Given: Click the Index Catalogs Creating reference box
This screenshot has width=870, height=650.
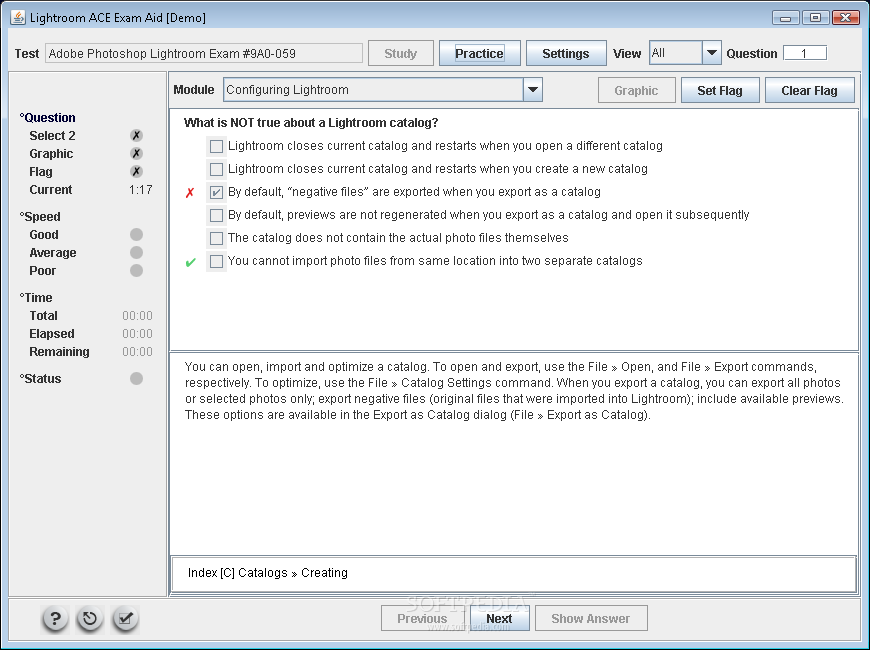Looking at the screenshot, I should [513, 574].
